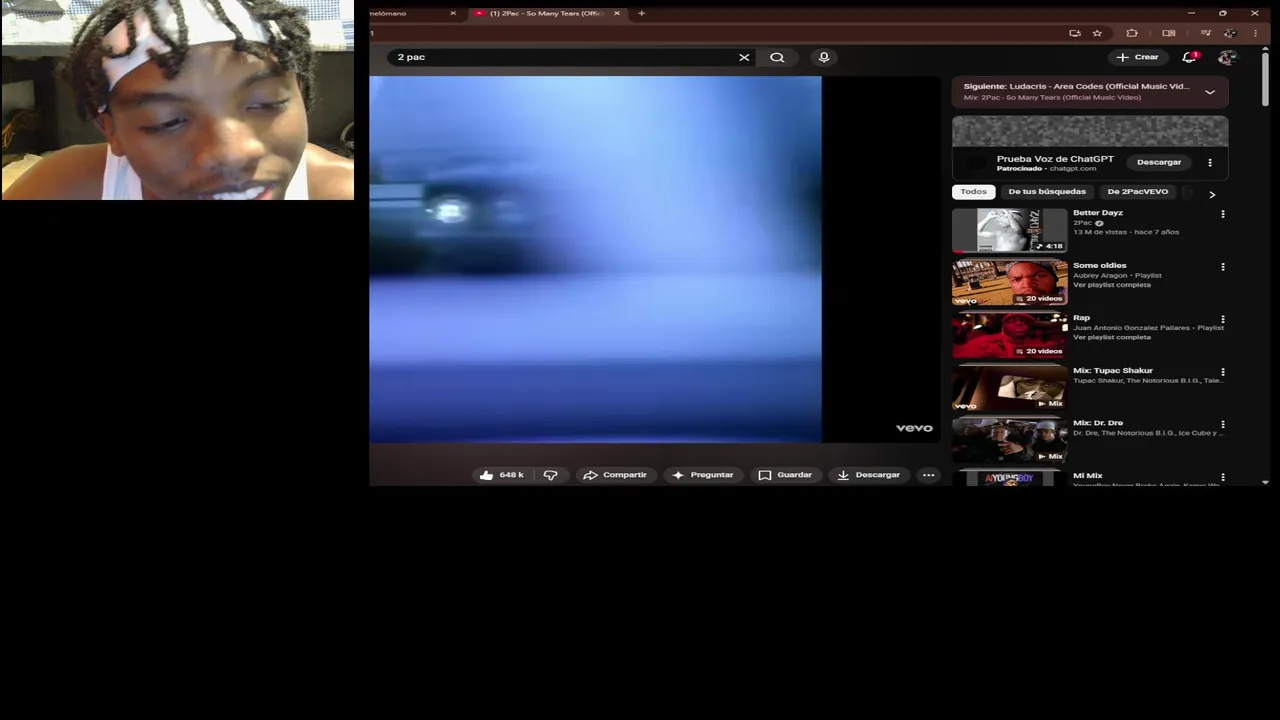
Task: Click the Mix: Dr. Dre title
Action: tap(1098, 423)
